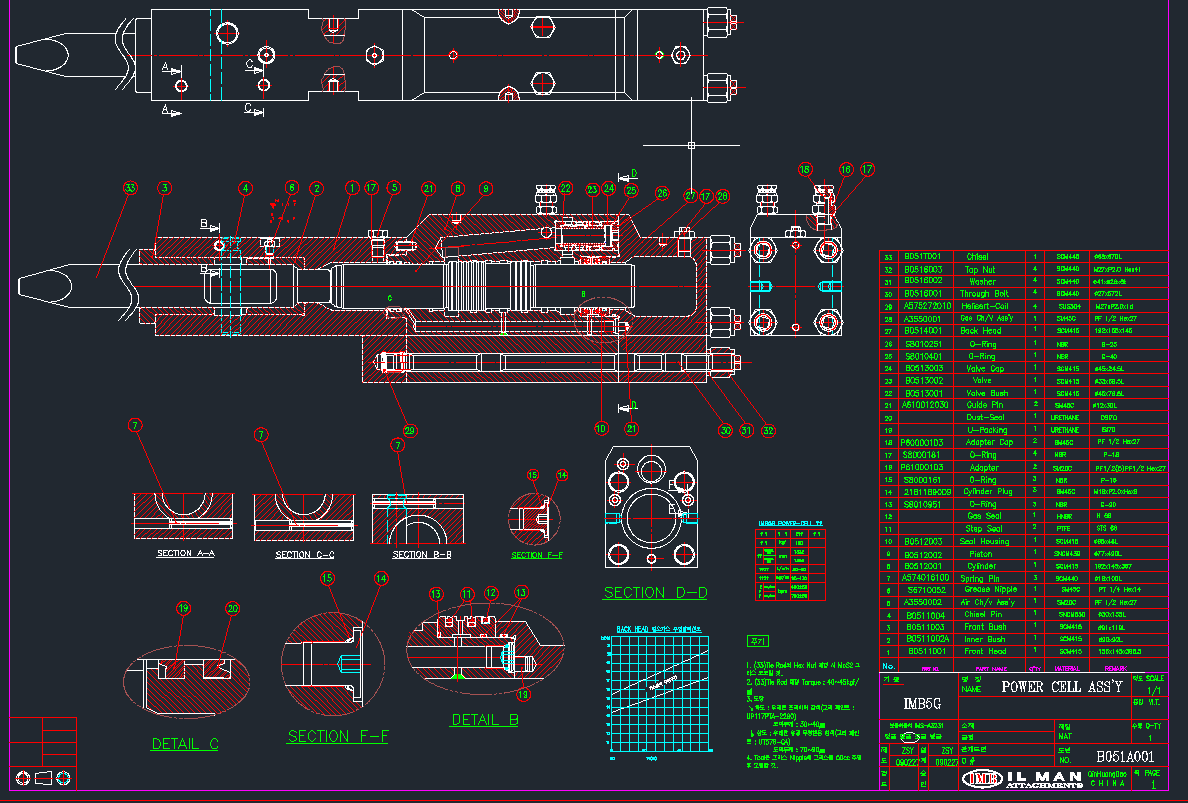Select part number A610012030 in the list
The image size is (1188, 803).
coord(925,405)
